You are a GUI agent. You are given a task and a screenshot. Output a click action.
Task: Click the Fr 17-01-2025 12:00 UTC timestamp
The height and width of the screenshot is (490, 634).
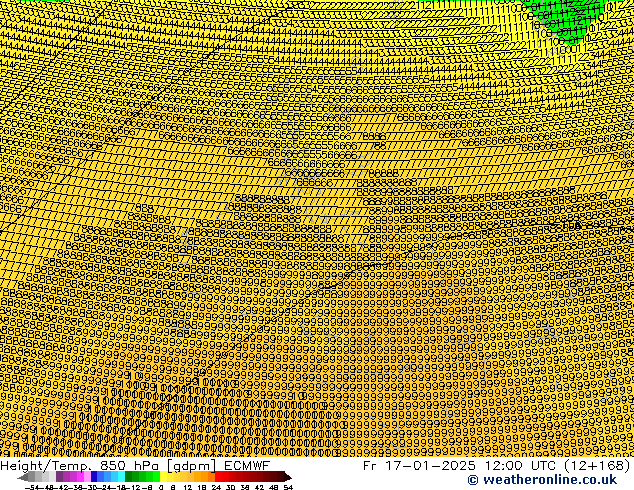click(x=461, y=466)
